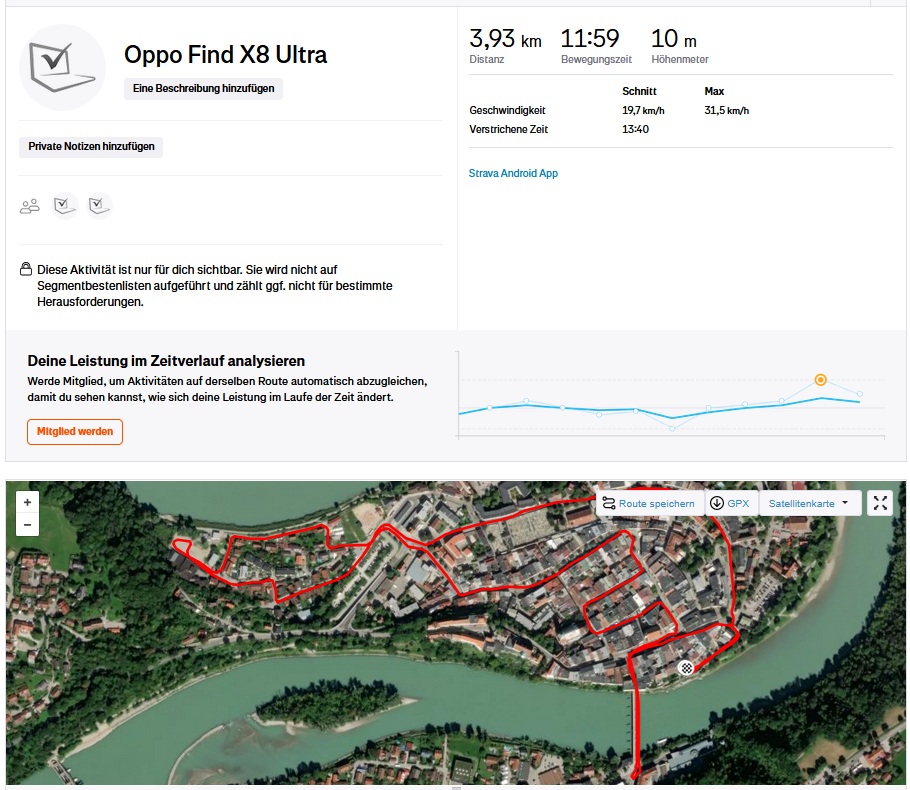Click the 'Distanz' label
Screen dimensions: 910x790
(x=486, y=59)
